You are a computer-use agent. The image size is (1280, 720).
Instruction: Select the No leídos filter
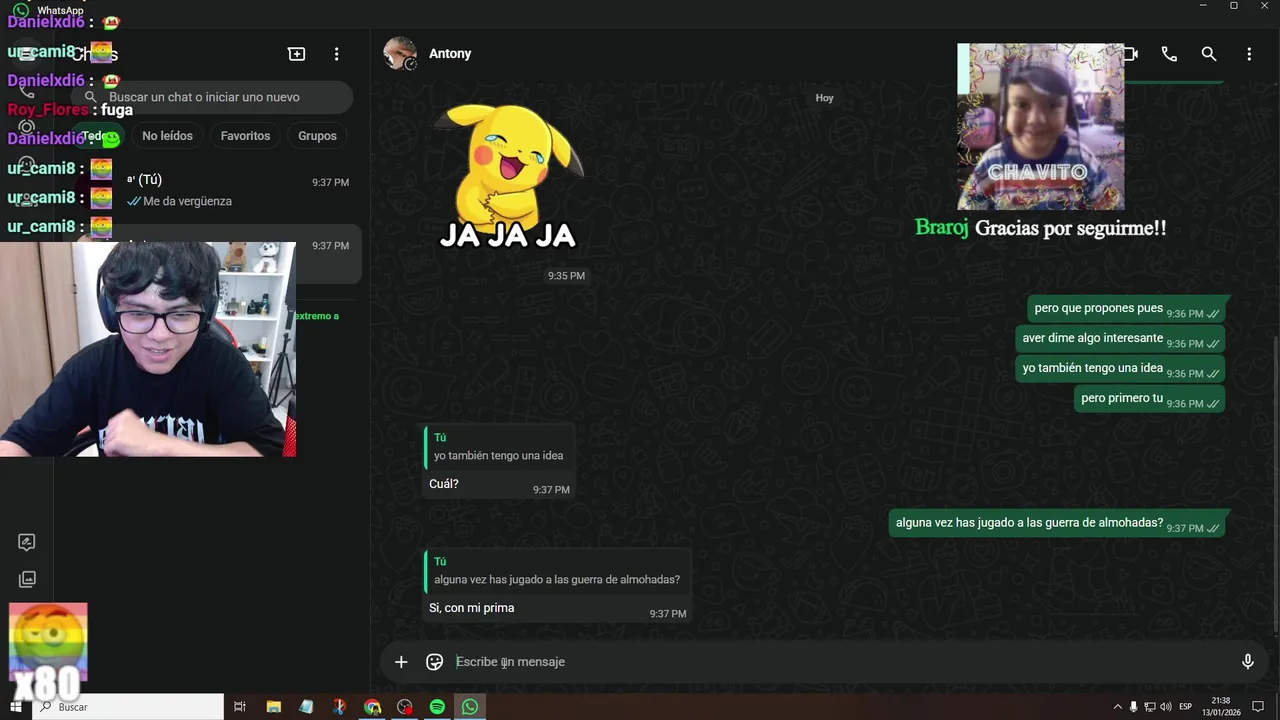click(167, 136)
